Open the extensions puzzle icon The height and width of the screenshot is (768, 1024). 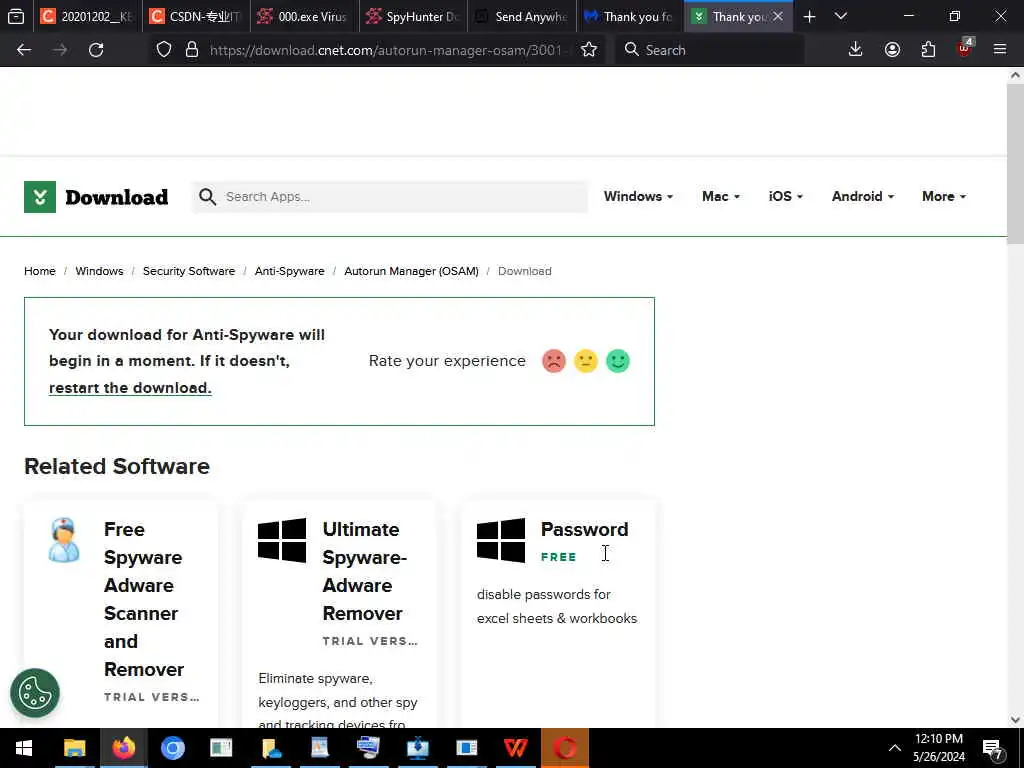coord(928,50)
